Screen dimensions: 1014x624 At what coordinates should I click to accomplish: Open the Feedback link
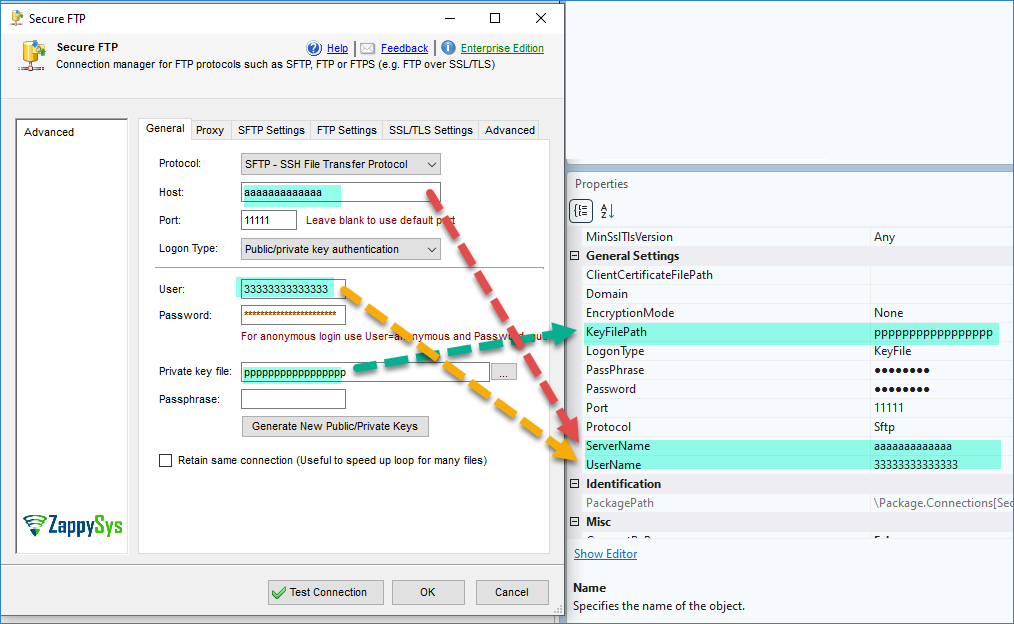pos(404,48)
